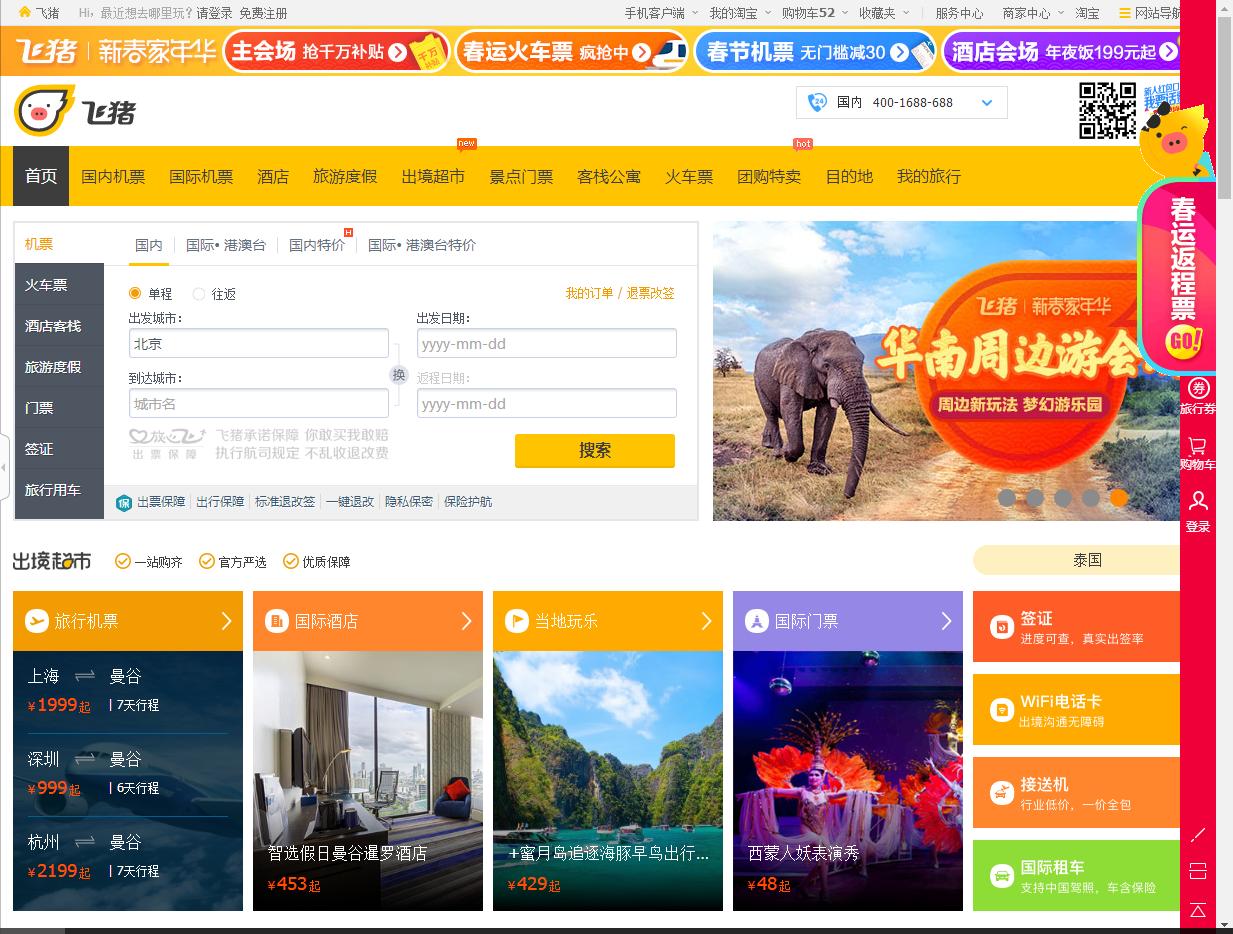This screenshot has height=934, width=1233.
Task: Open the 国际酒店 card chevron arrow
Action: tap(467, 620)
